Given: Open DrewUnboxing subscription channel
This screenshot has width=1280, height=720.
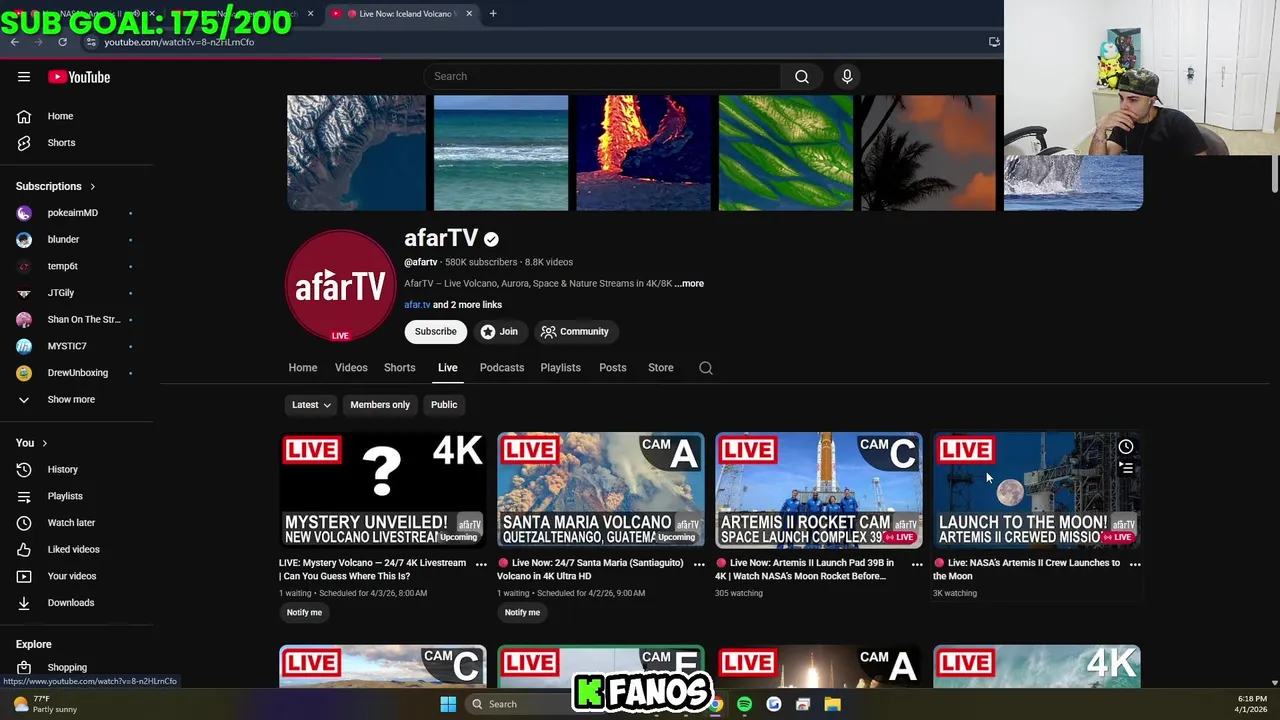Looking at the screenshot, I should tap(78, 373).
